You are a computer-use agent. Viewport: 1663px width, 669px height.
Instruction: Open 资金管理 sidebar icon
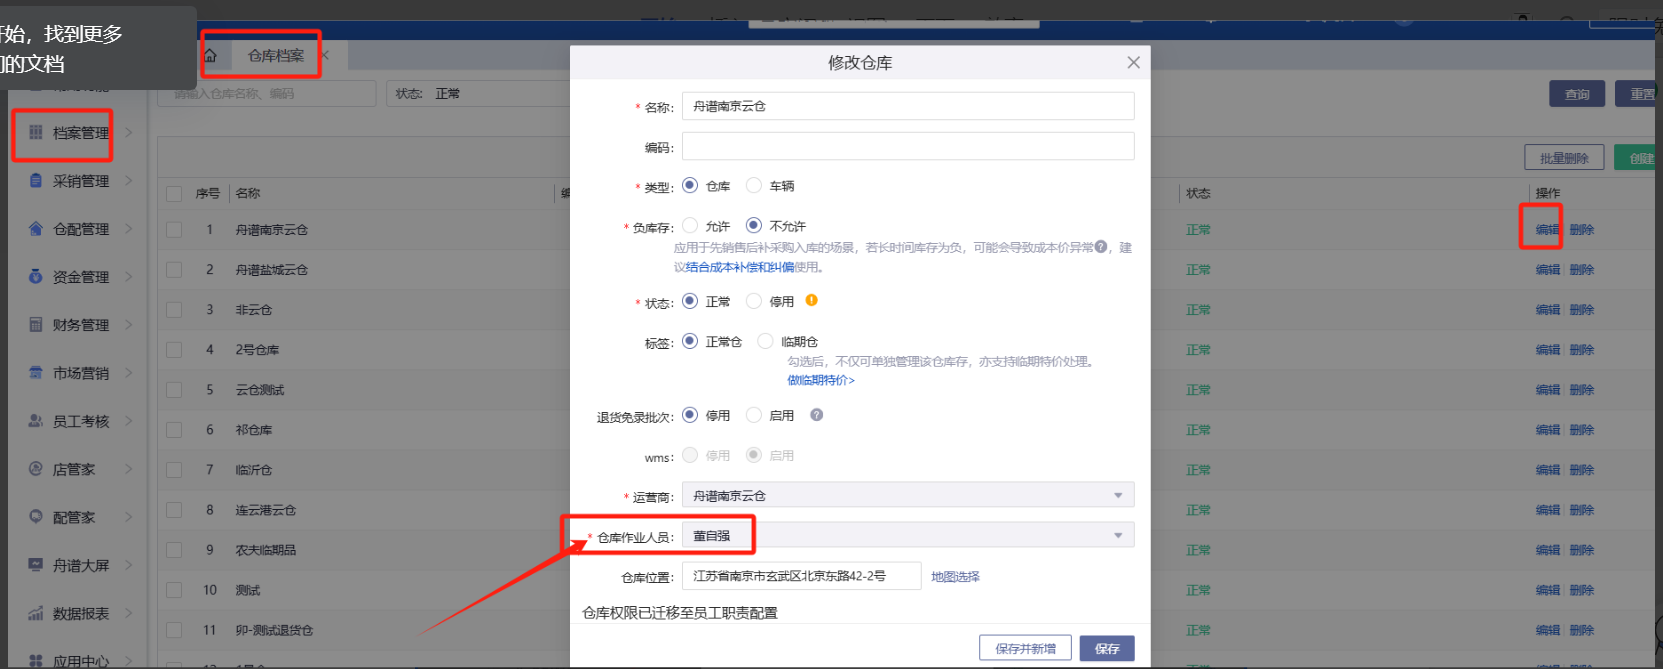(36, 277)
